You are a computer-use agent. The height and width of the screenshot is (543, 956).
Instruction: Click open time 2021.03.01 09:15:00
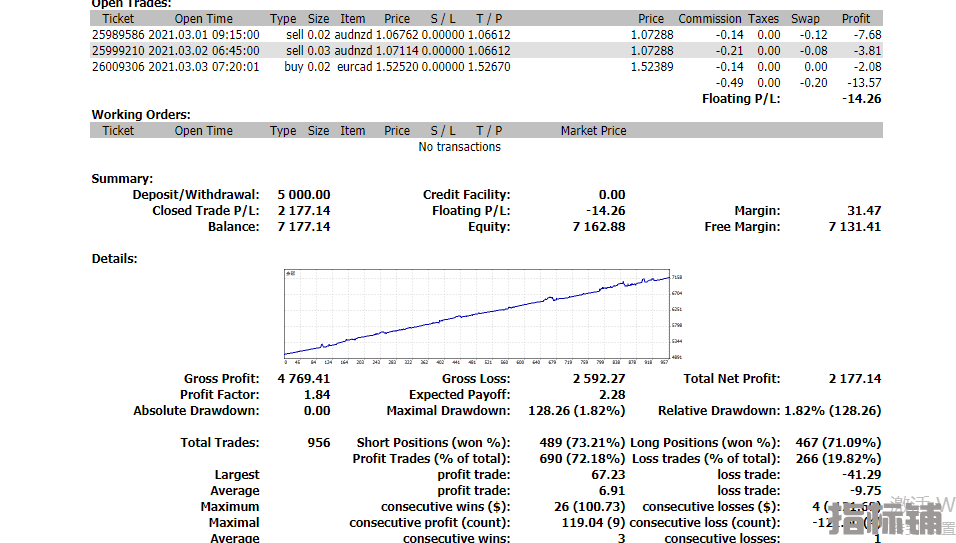pyautogui.click(x=204, y=35)
